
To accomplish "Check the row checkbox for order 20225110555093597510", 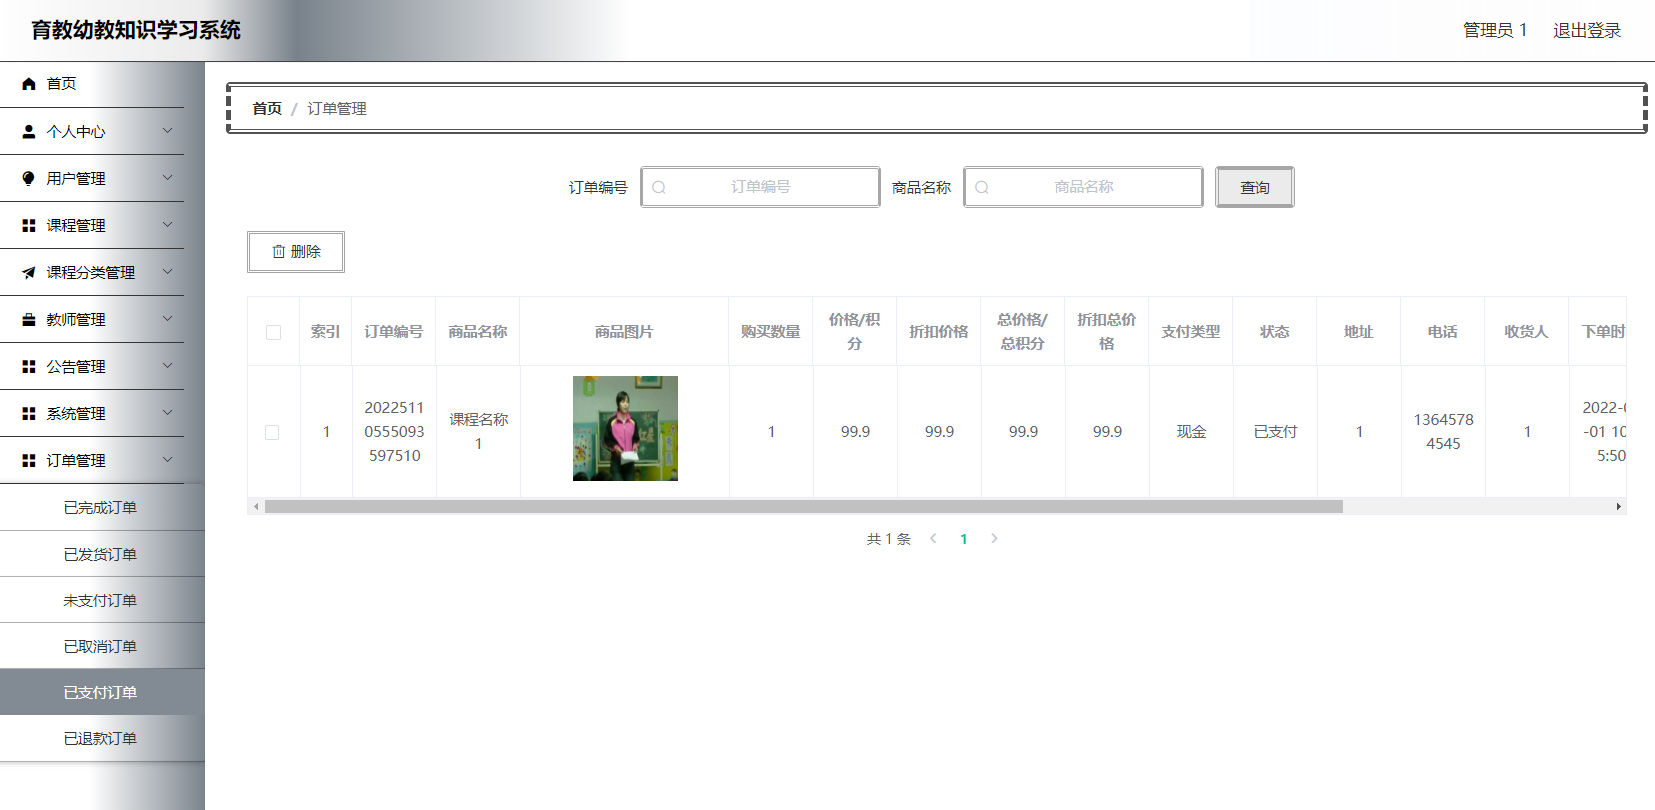I will (x=272, y=432).
